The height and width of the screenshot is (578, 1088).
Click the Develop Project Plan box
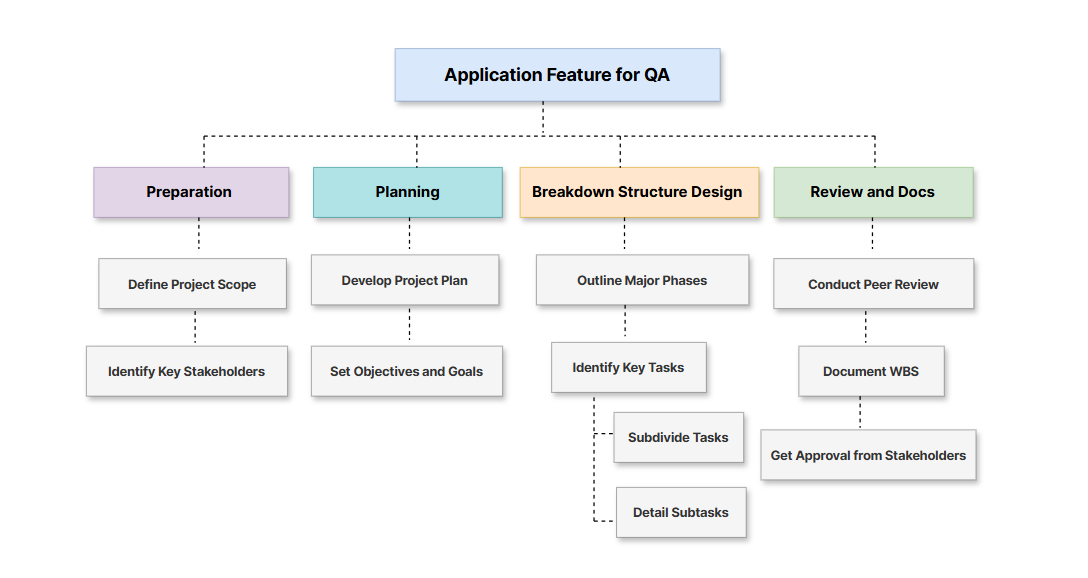(405, 280)
